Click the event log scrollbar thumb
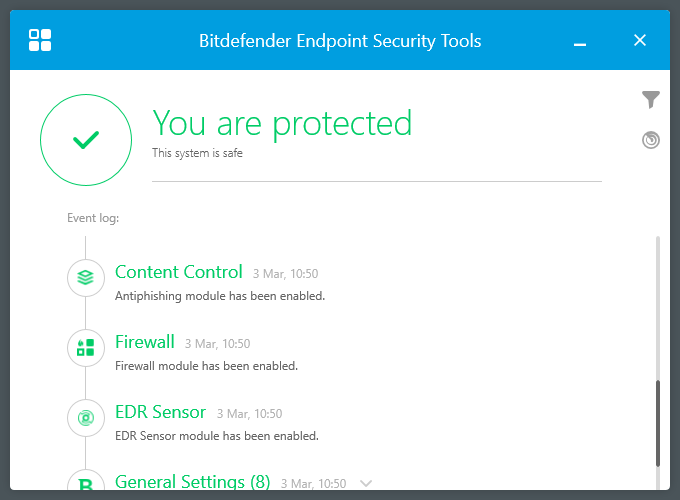This screenshot has width=680, height=500. pos(657,422)
